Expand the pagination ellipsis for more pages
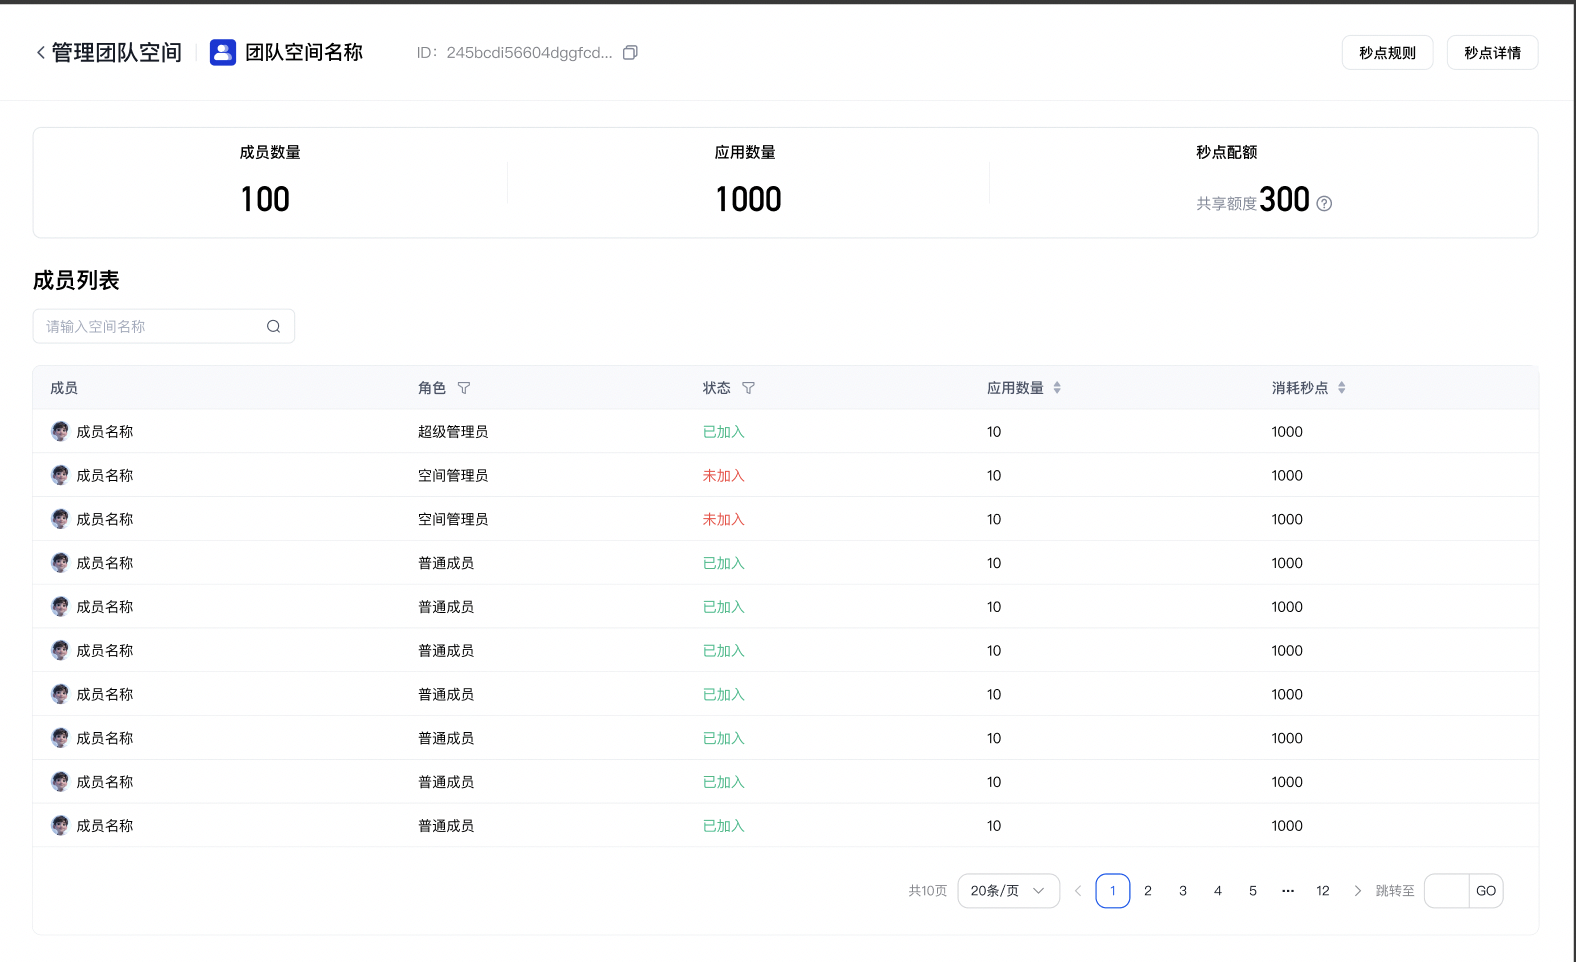 [1288, 891]
